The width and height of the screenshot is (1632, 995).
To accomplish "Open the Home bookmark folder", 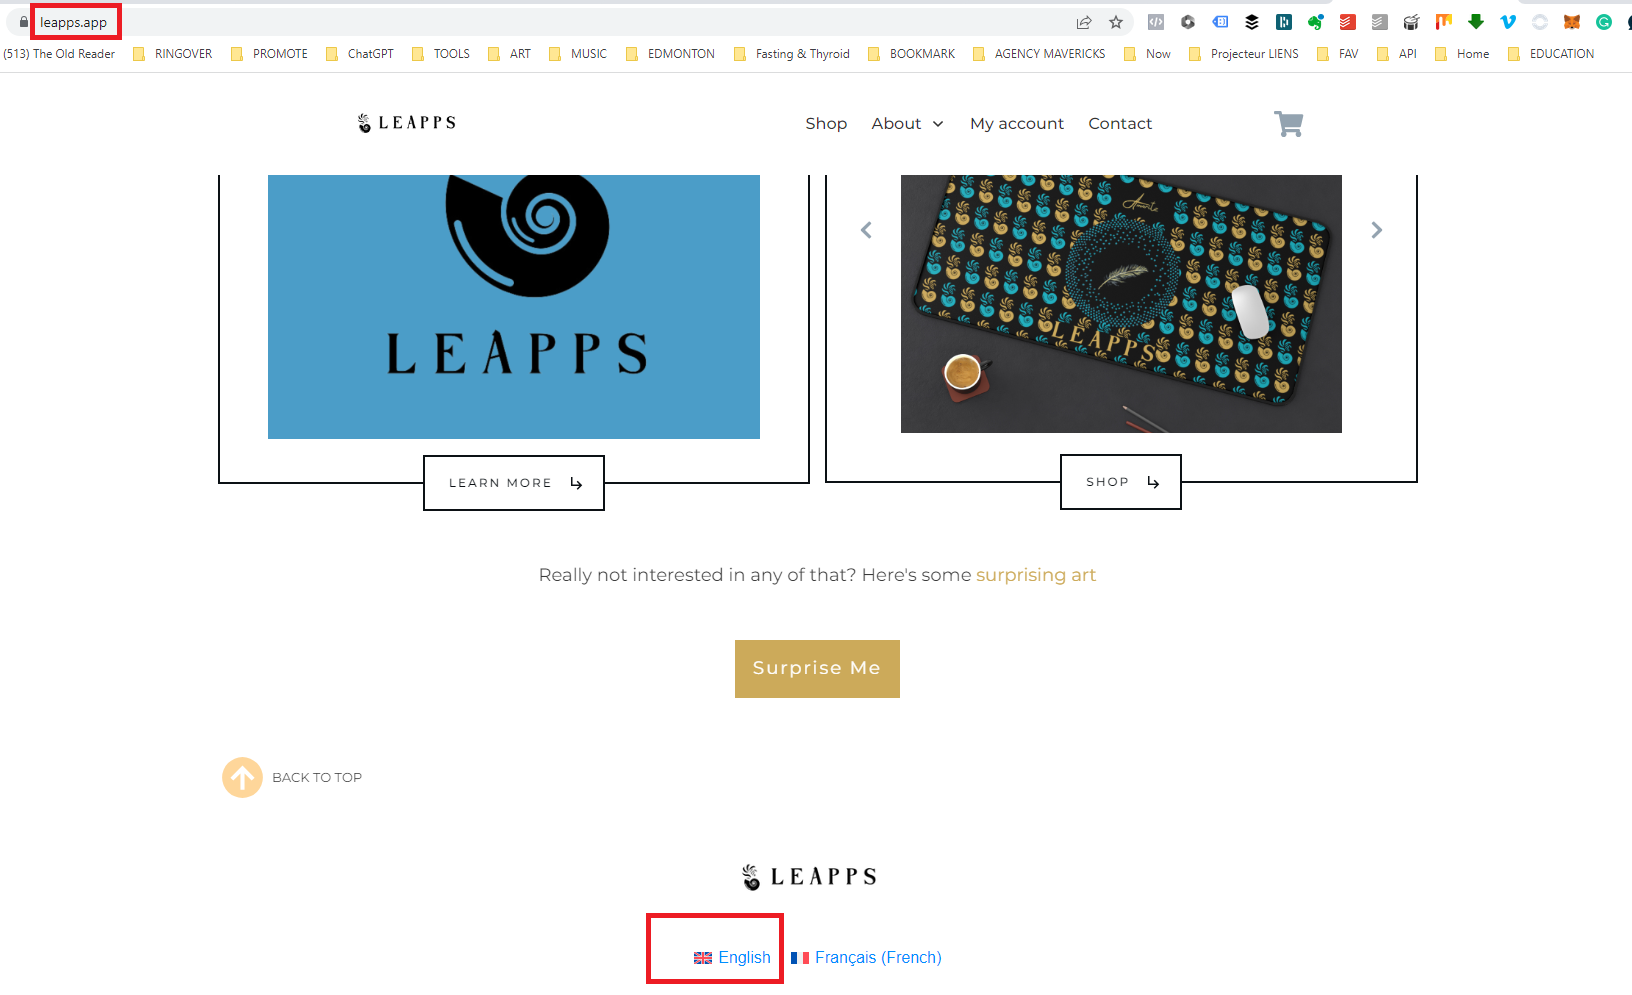I will tap(1462, 54).
